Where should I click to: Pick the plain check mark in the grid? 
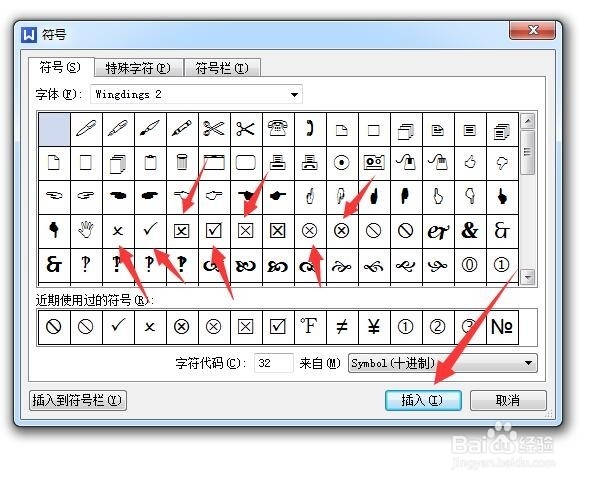pyautogui.click(x=150, y=230)
